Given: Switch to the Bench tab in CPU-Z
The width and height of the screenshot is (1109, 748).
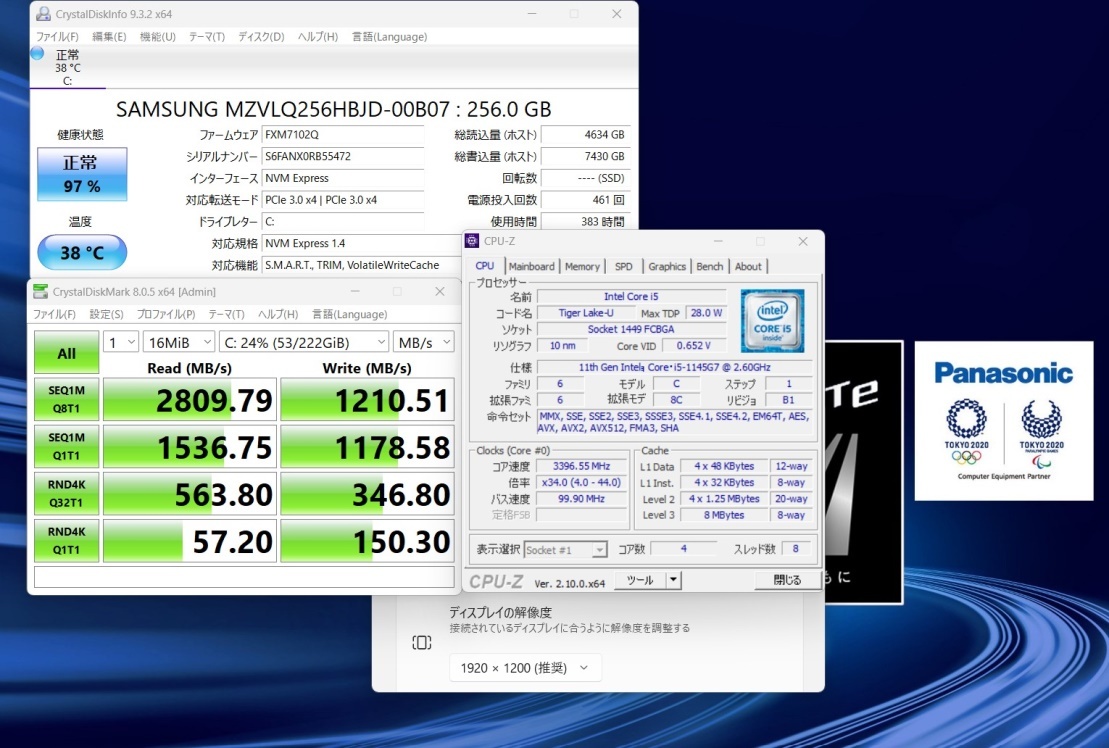Looking at the screenshot, I should [x=710, y=267].
